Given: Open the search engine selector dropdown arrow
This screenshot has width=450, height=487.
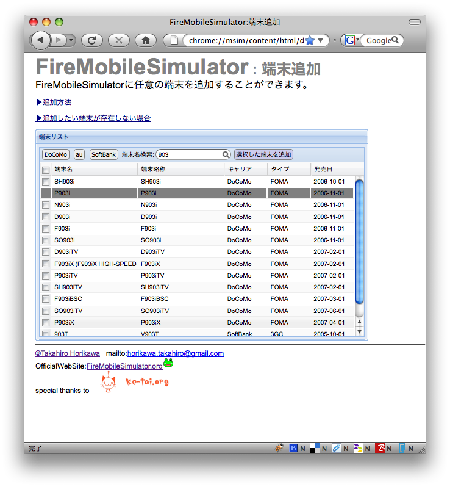Looking at the screenshot, I should pyautogui.click(x=358, y=40).
